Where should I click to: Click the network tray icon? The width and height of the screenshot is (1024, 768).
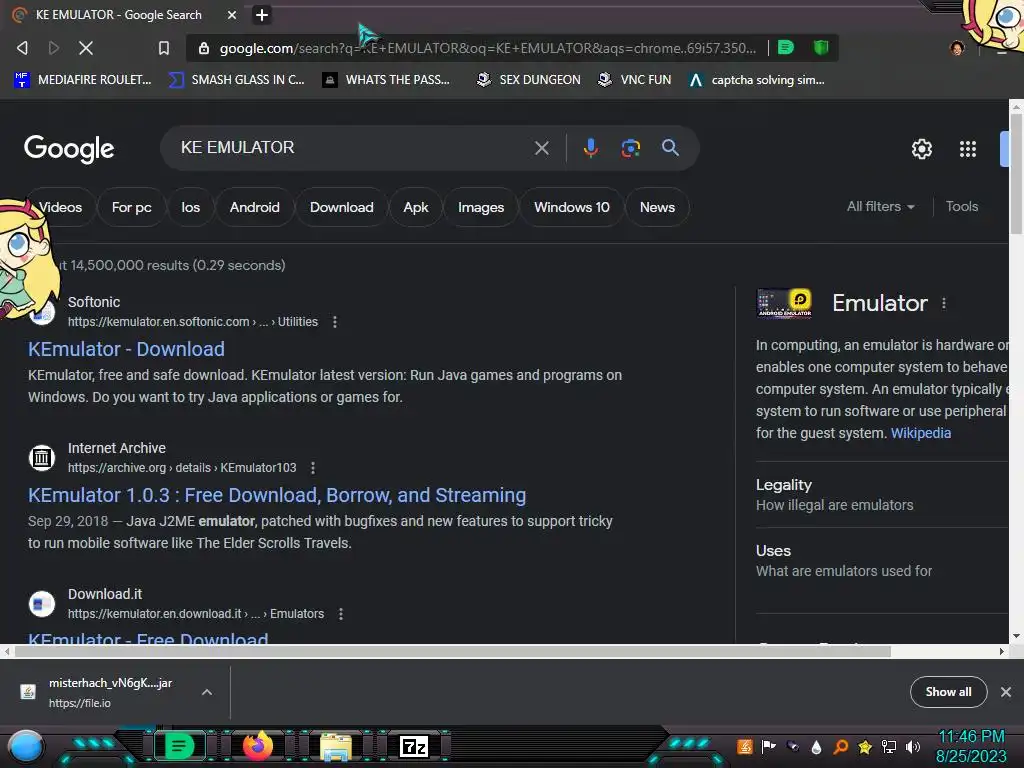(x=889, y=746)
